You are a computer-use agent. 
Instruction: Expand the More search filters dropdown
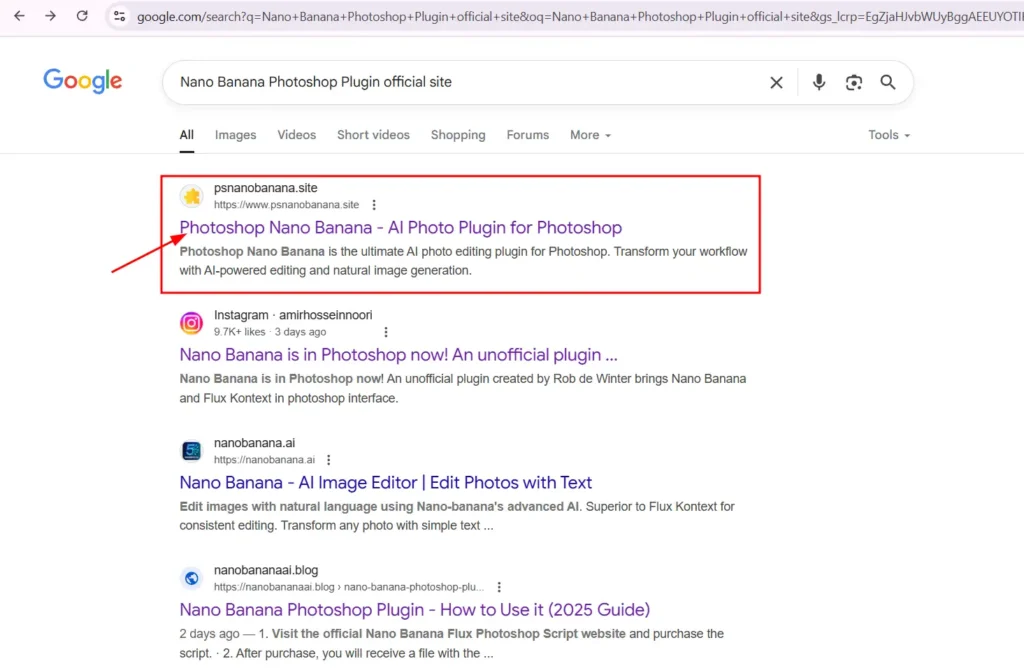tap(590, 135)
